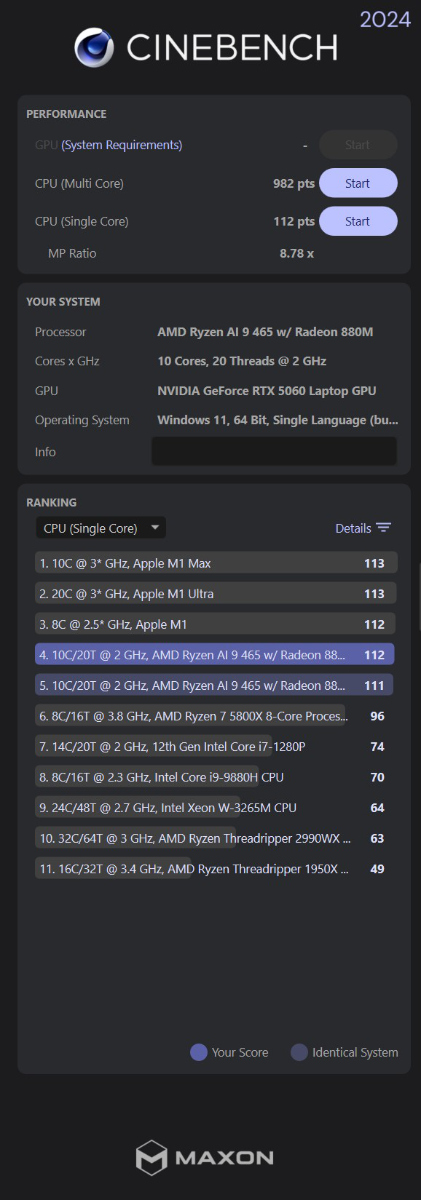Select the rank 5 identical system row

(x=214, y=685)
